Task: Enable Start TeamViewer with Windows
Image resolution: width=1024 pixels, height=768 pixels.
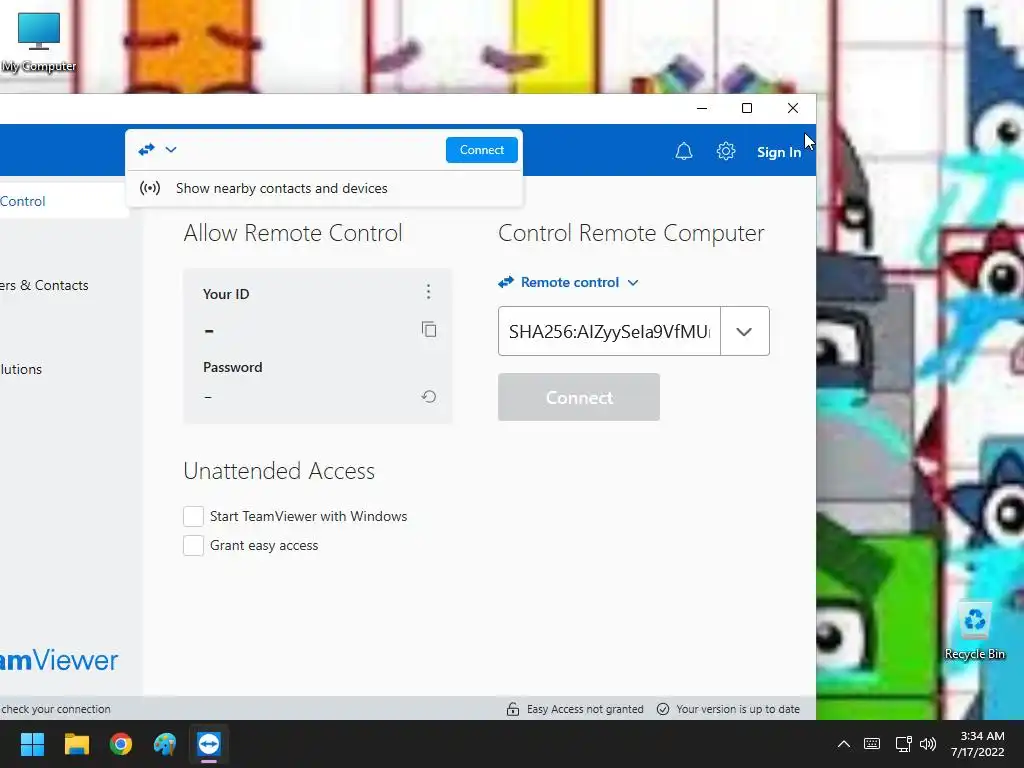Action: 193,516
